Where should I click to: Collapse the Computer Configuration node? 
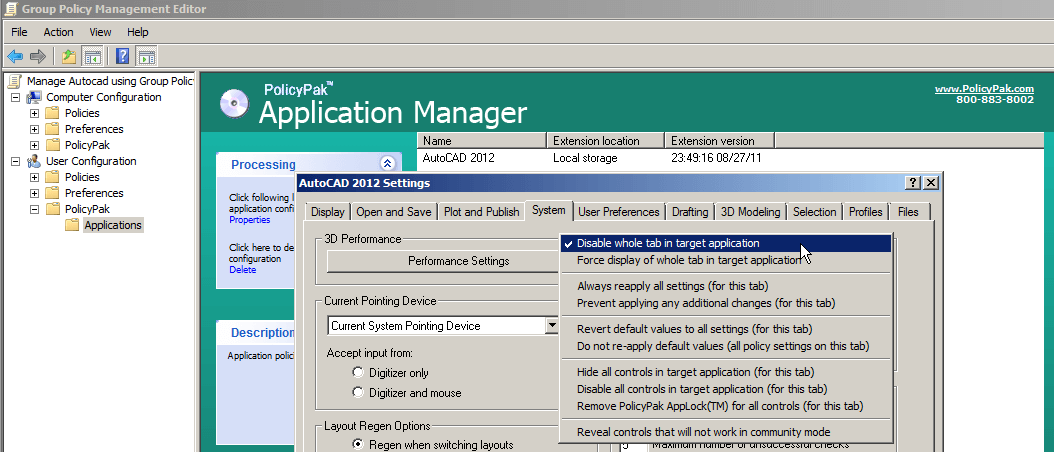point(15,98)
